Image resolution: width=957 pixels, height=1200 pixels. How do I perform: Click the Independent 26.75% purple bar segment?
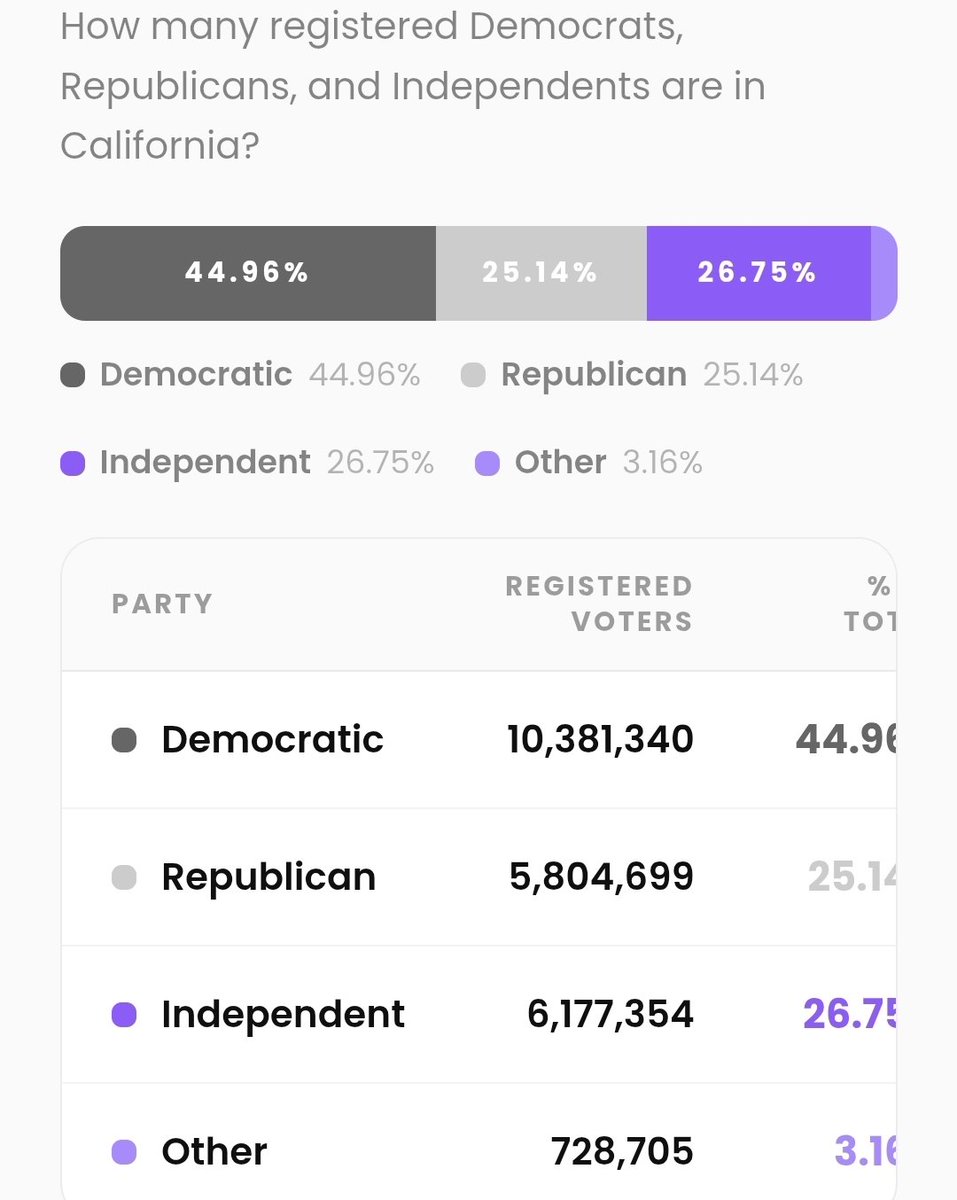(759, 273)
